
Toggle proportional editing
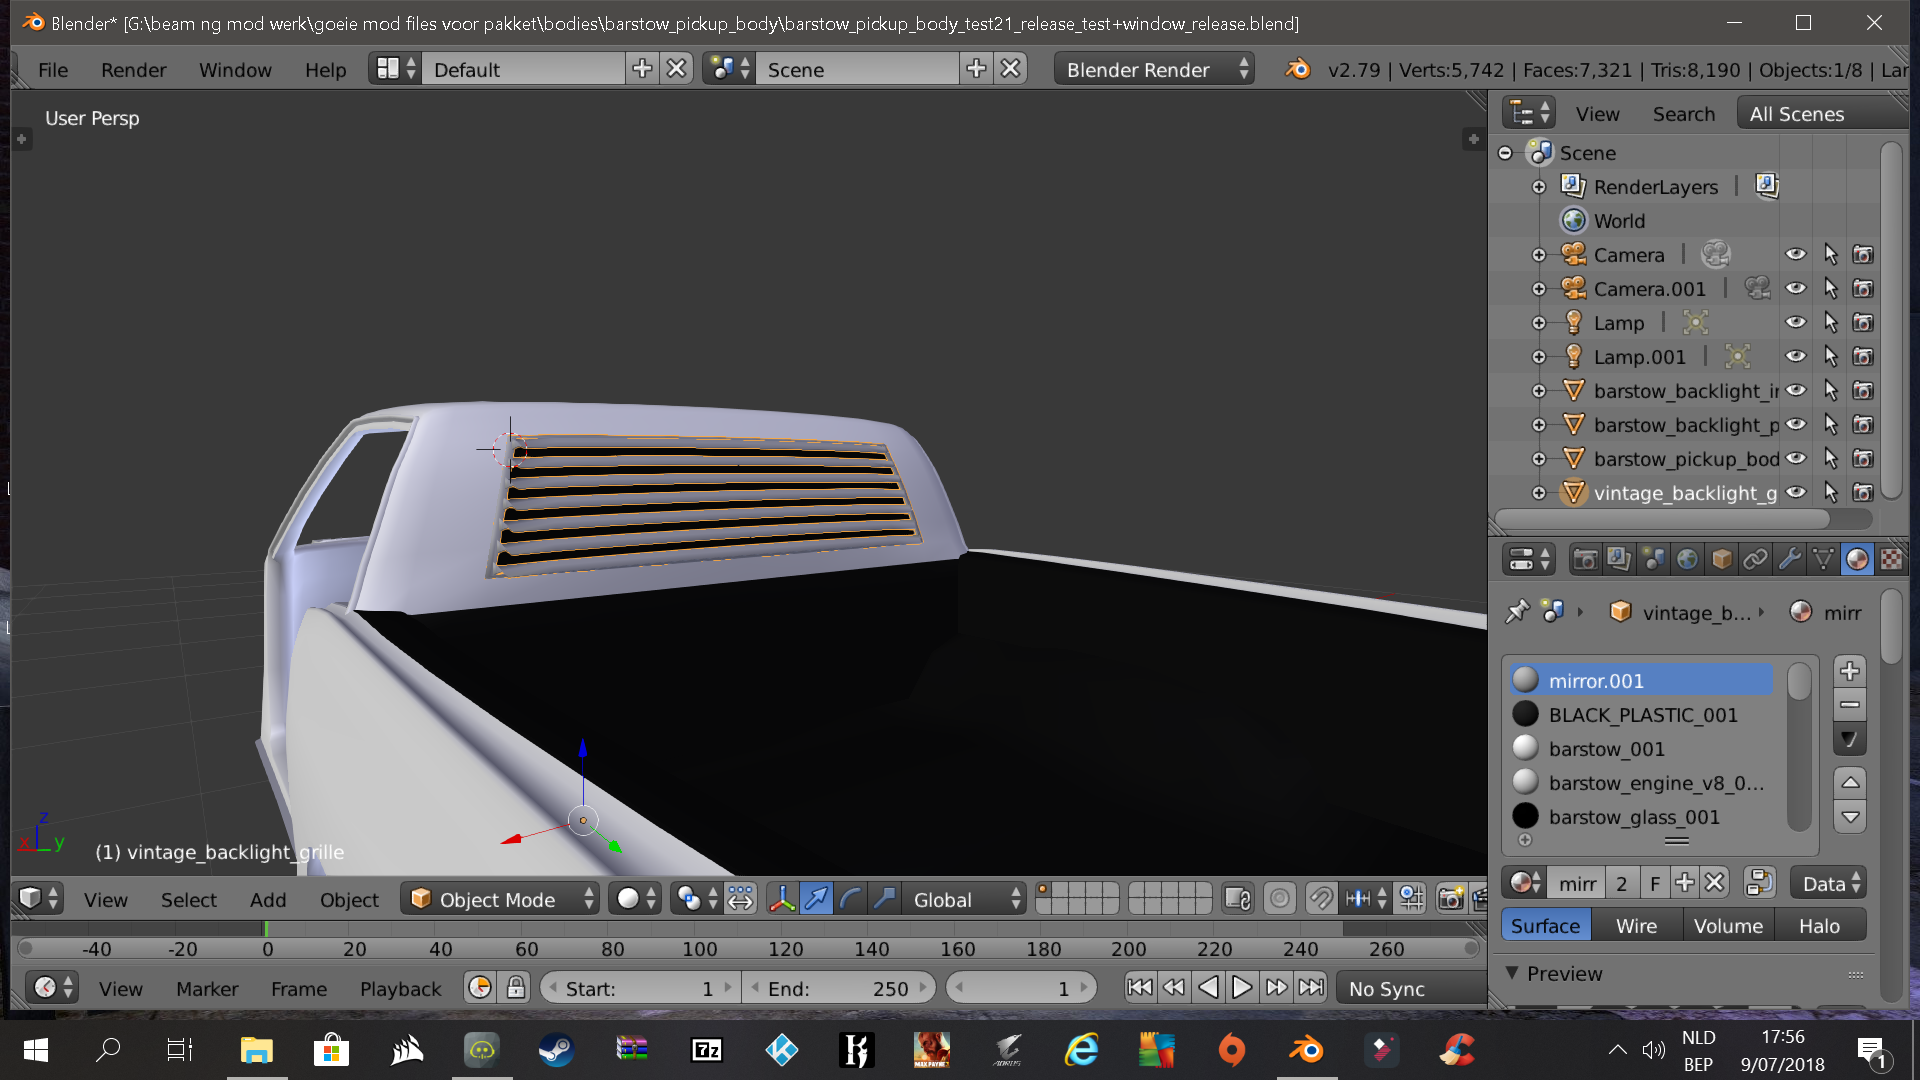click(1279, 899)
